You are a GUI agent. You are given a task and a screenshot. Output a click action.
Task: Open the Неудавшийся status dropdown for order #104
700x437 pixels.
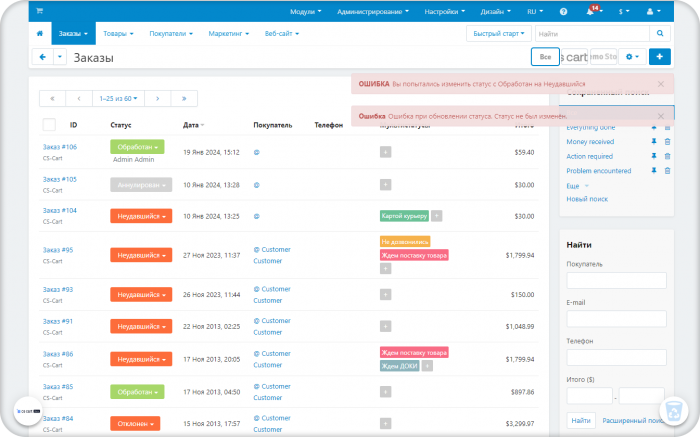tap(141, 216)
